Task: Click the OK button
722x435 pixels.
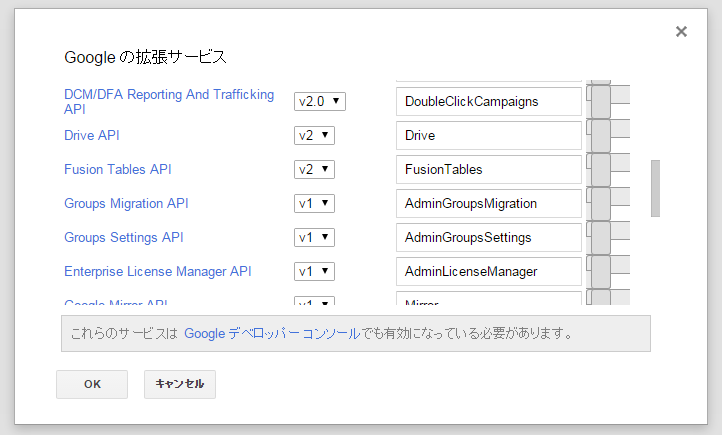Action: 92,384
